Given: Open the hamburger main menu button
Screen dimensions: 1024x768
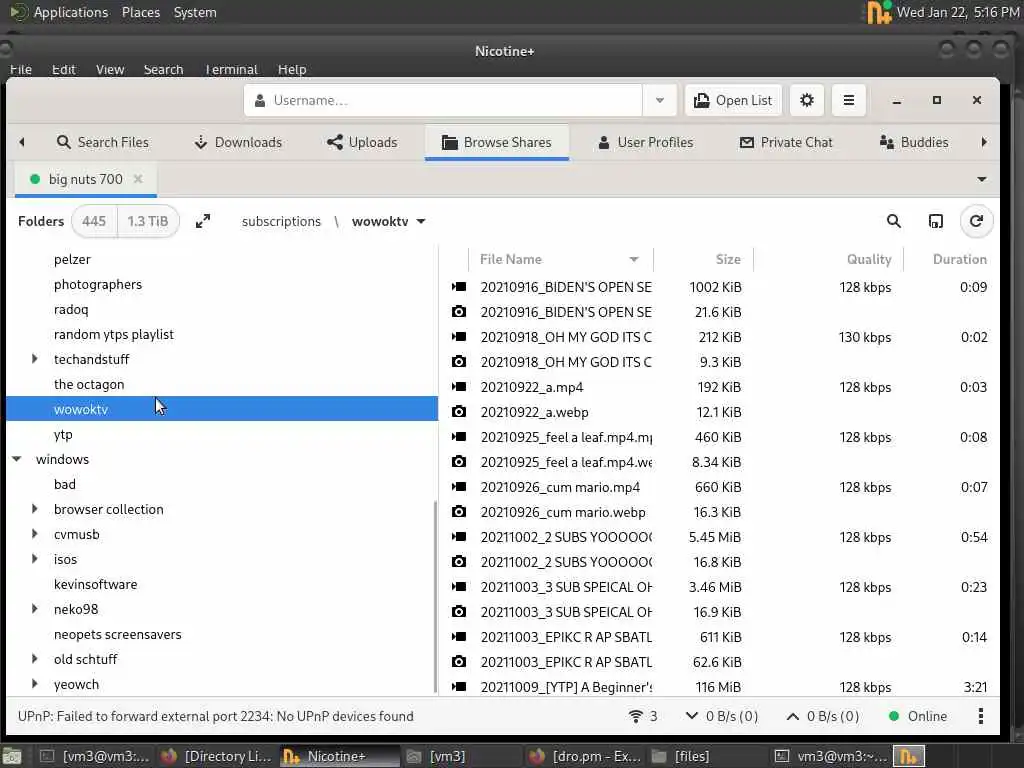Looking at the screenshot, I should (x=848, y=101).
